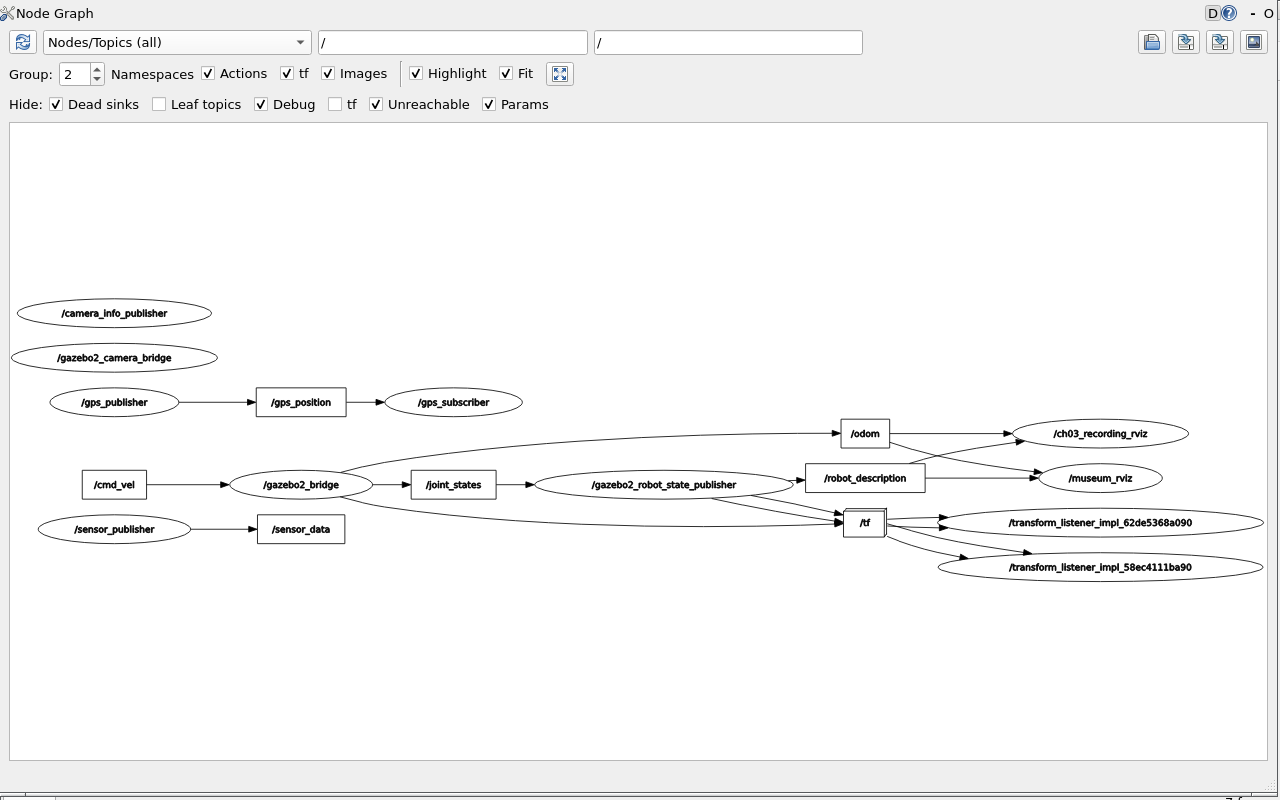The image size is (1280, 800).
Task: Click the O button in the title bar
Action: point(1269,14)
